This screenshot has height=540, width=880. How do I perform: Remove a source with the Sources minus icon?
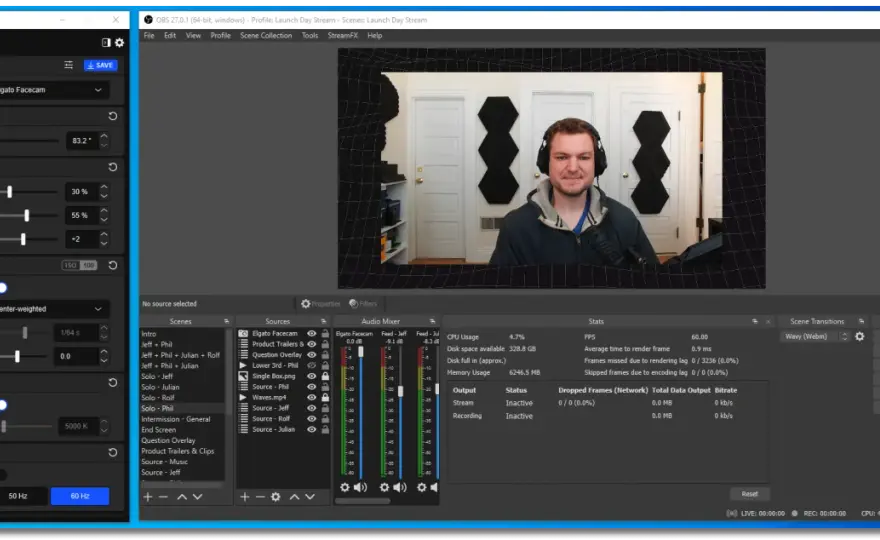click(260, 497)
